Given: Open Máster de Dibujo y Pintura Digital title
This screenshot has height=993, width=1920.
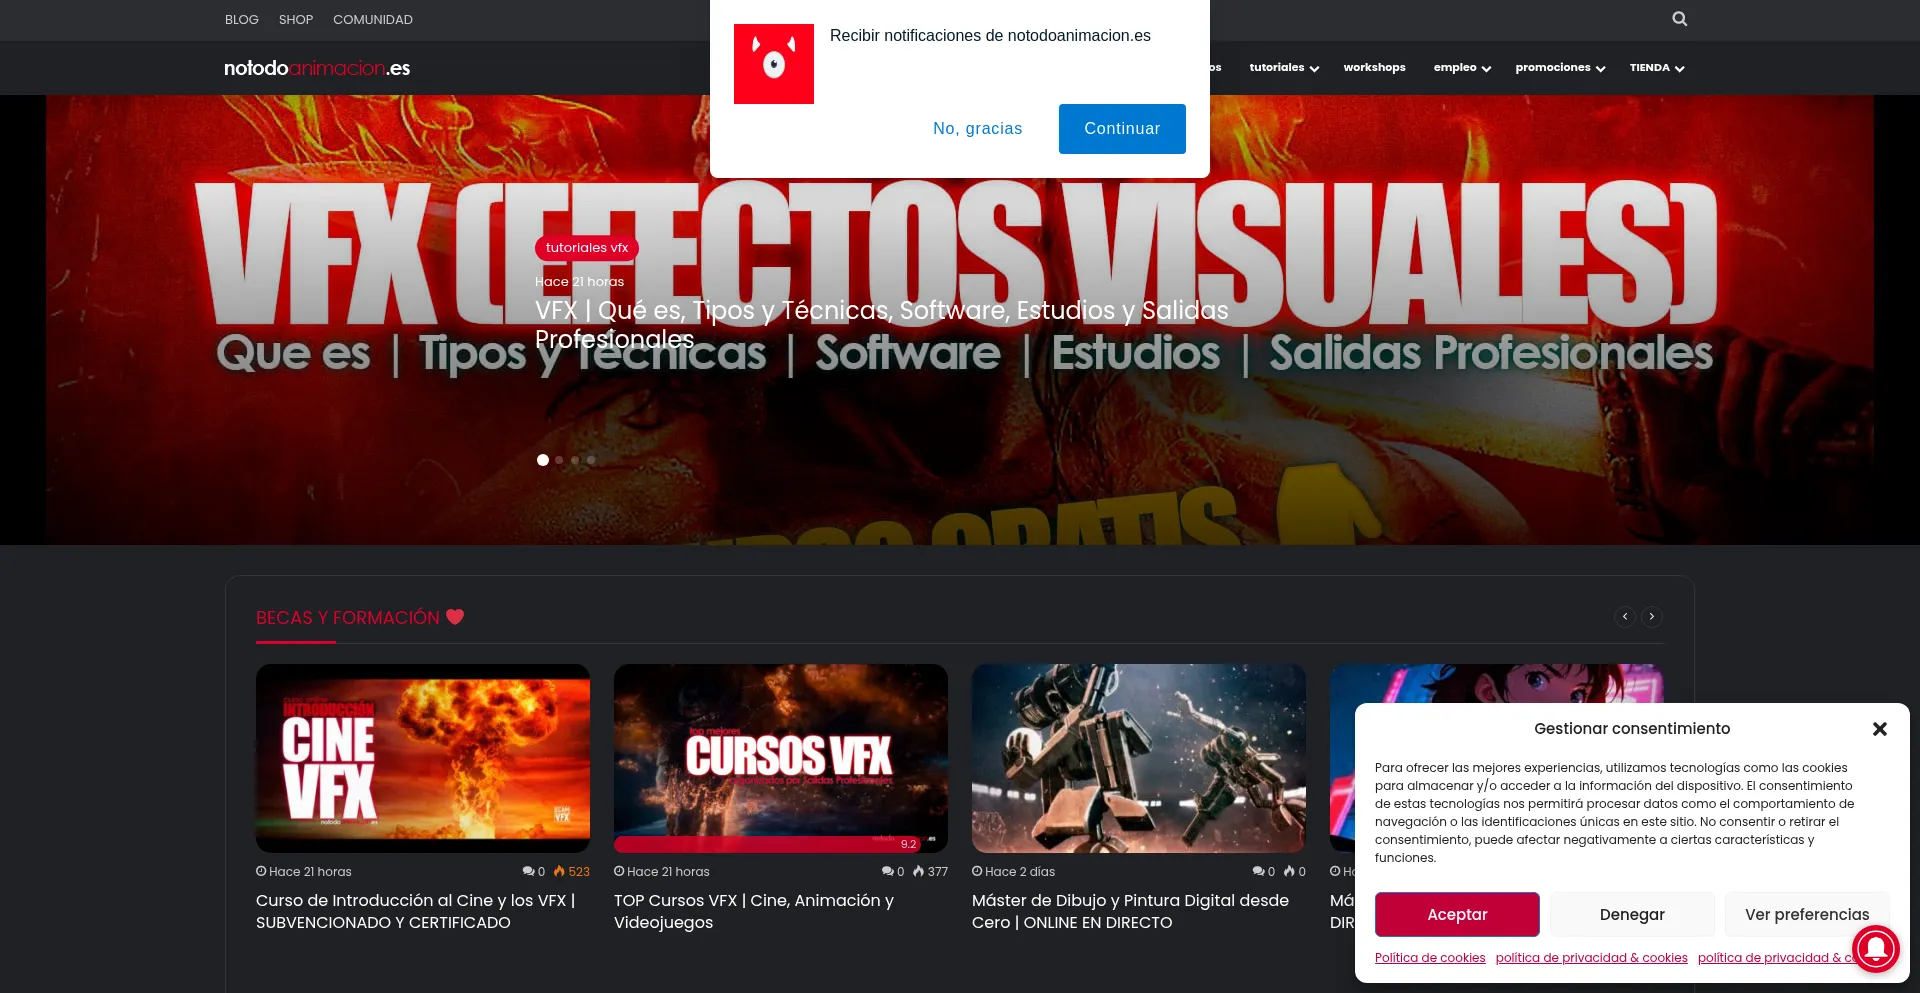Looking at the screenshot, I should (1130, 912).
